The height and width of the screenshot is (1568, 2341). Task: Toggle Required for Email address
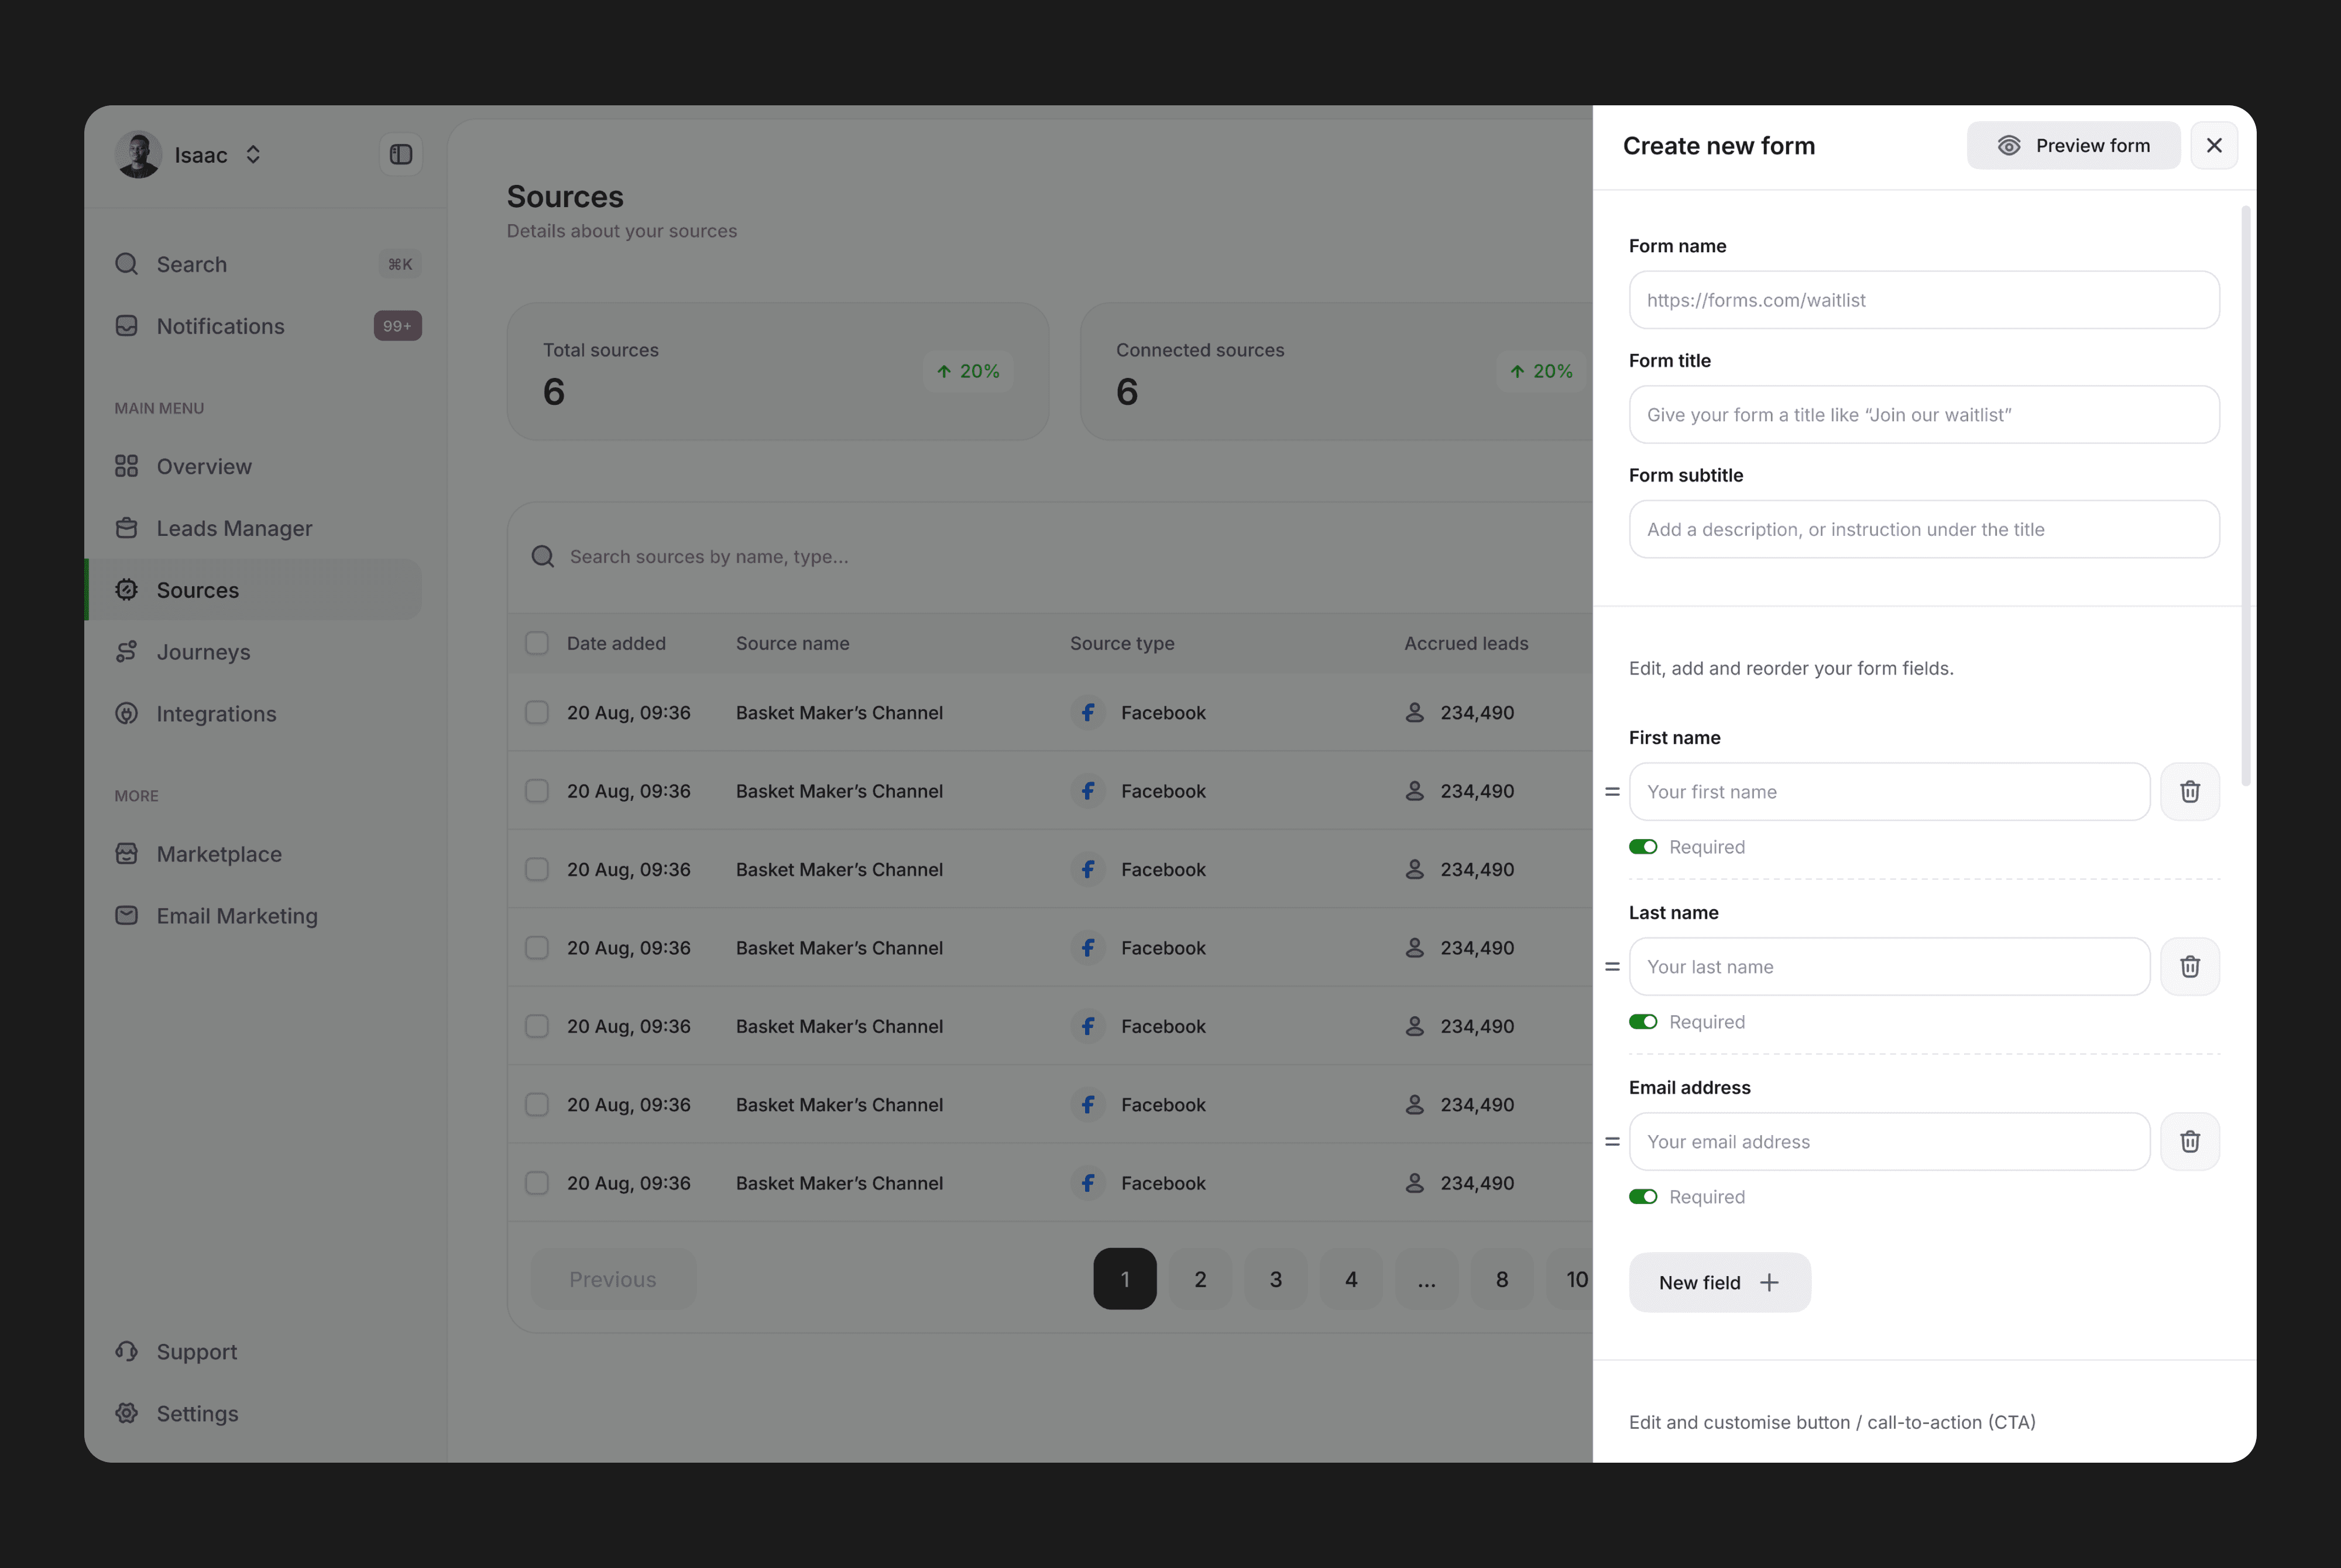(x=1643, y=1197)
